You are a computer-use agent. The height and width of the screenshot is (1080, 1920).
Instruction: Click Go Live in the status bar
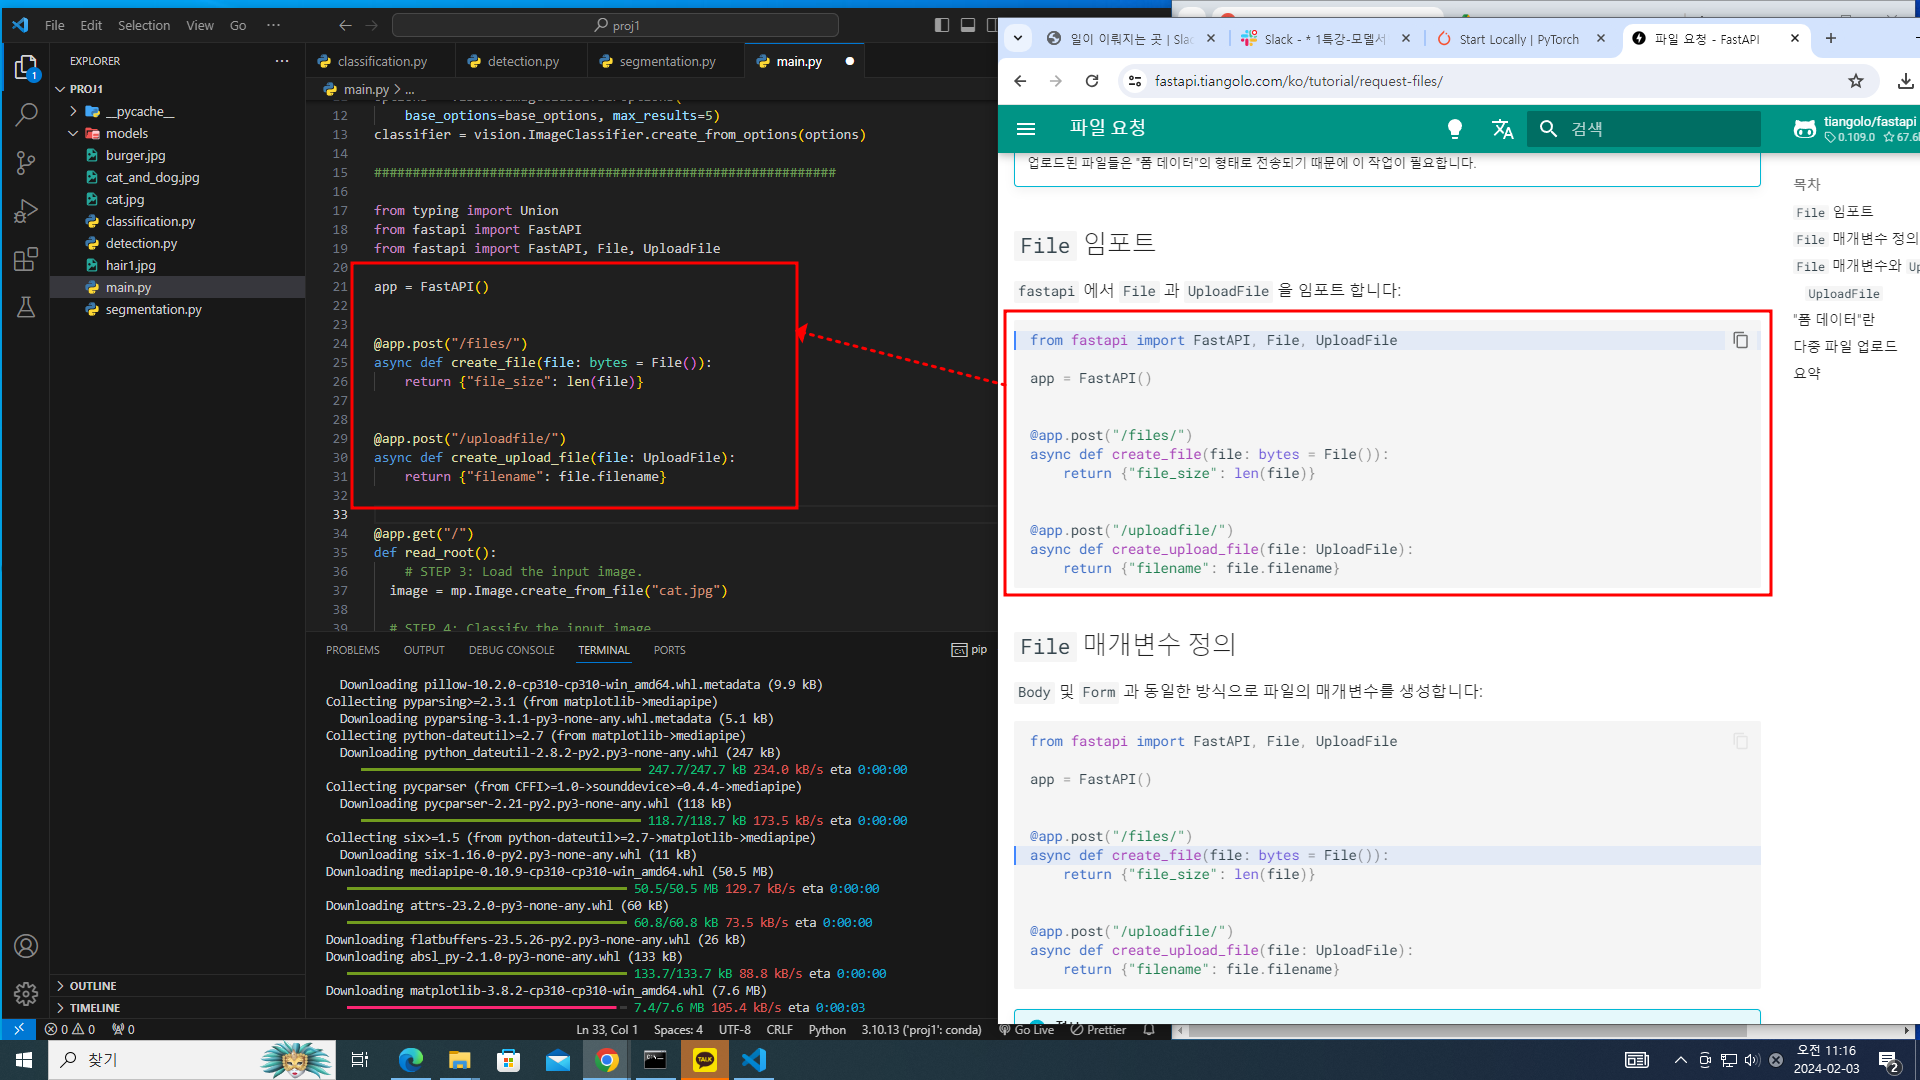click(x=1027, y=1030)
